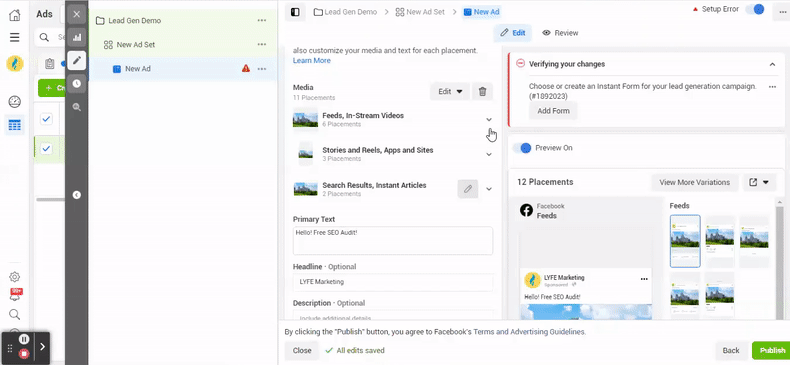The width and height of the screenshot is (790, 365).
Task: Close the editing pane with X icon
Action: coord(77,14)
